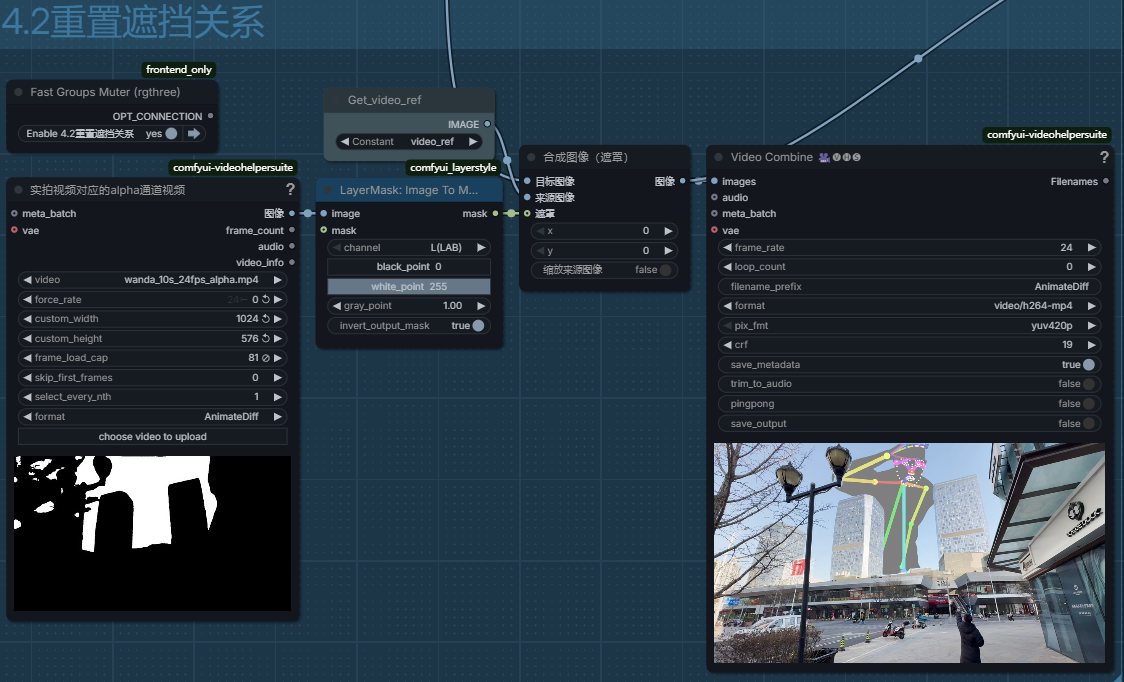
Task: Click the filename_prefix AnimateDiff text field
Action: [908, 287]
